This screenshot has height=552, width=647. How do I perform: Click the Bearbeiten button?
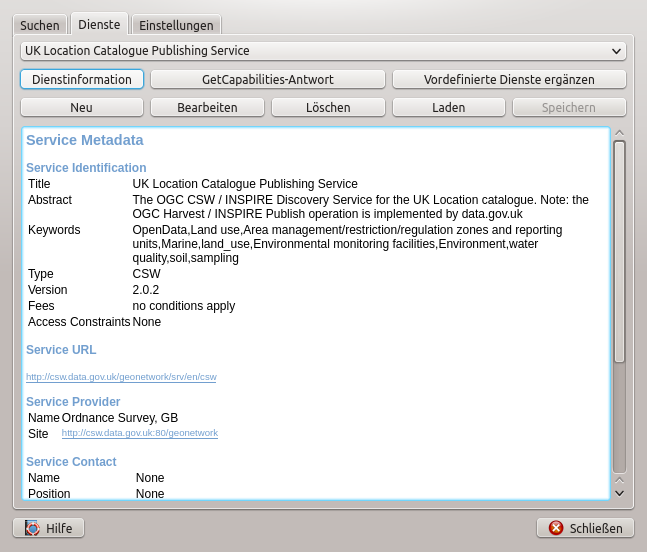coord(207,107)
